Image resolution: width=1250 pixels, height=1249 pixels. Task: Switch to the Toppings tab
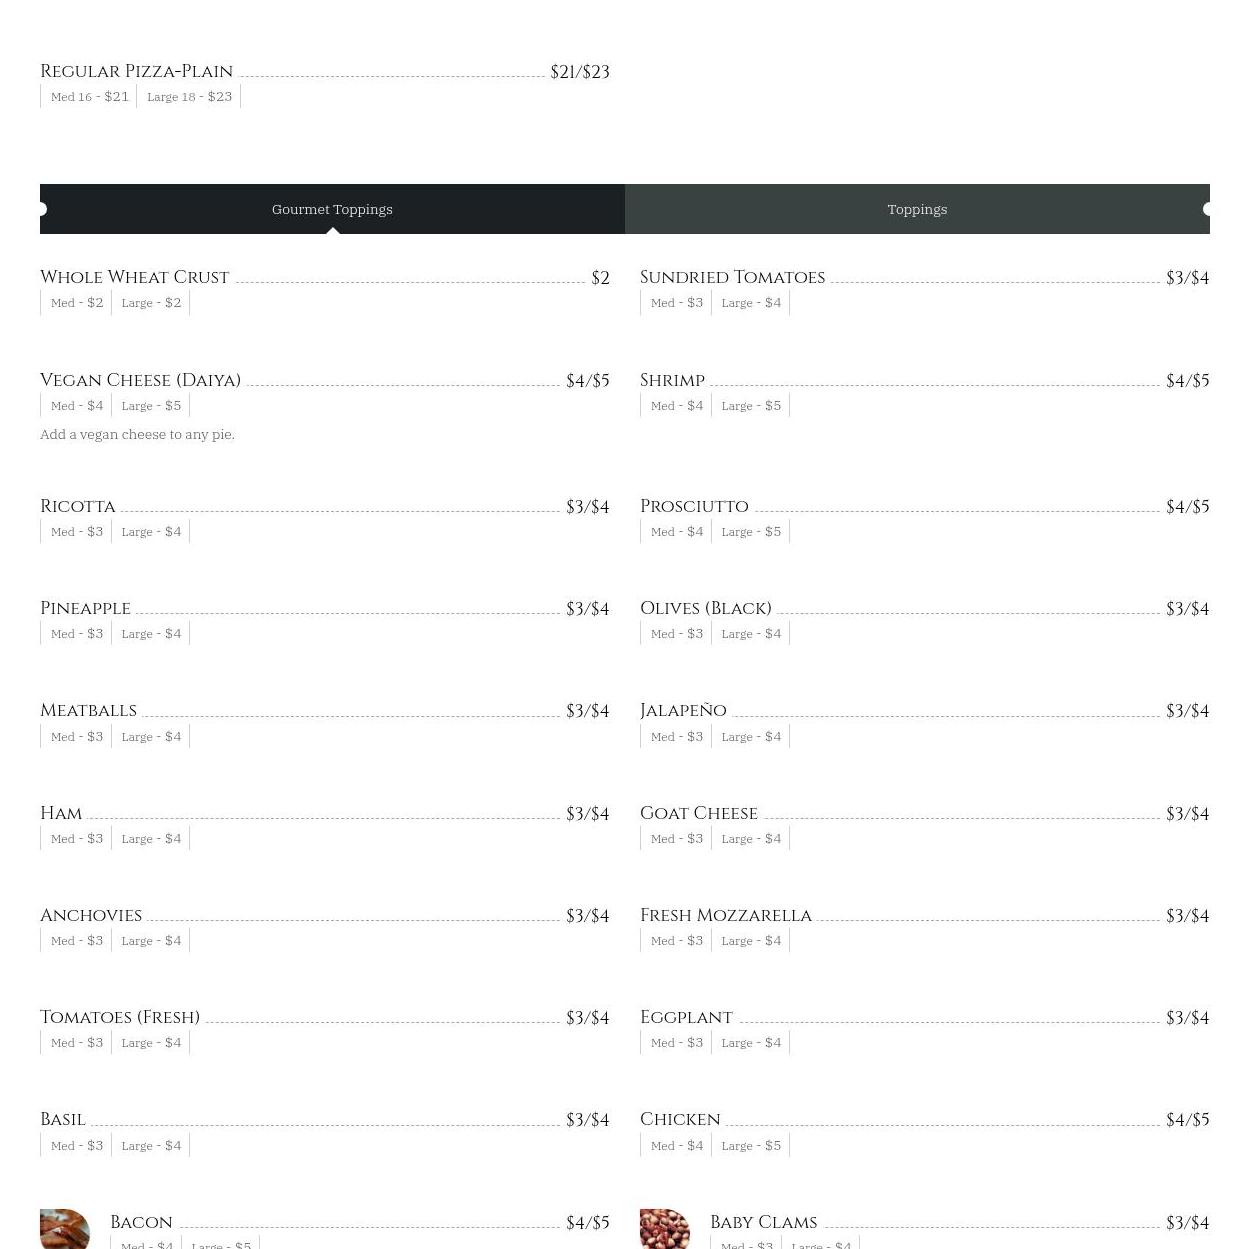(x=917, y=209)
